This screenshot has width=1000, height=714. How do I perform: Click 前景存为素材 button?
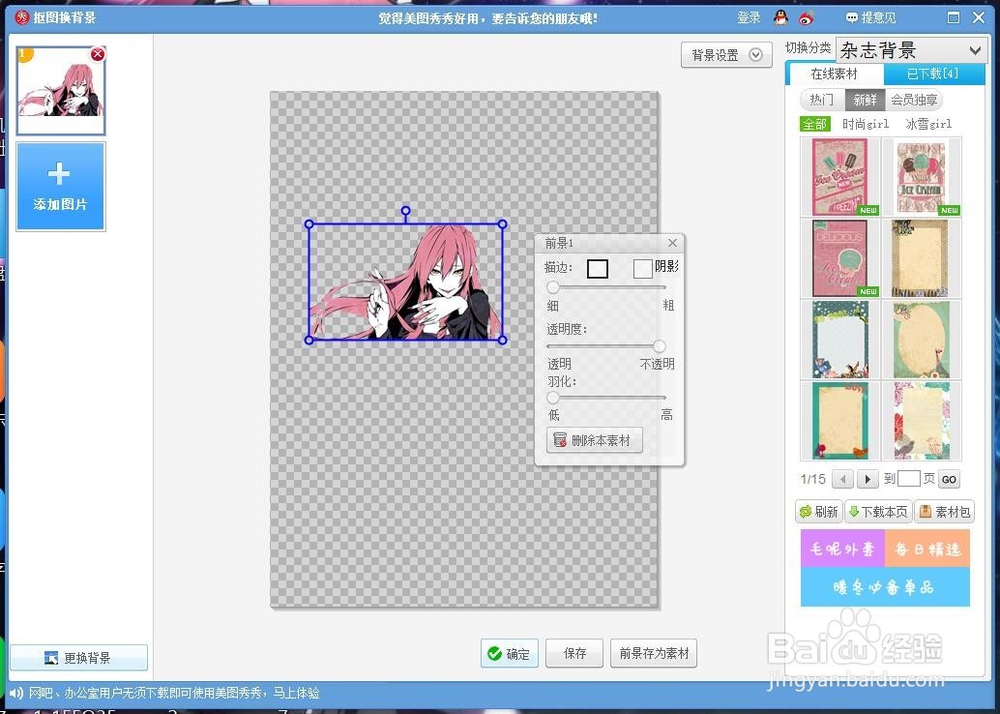(x=654, y=653)
